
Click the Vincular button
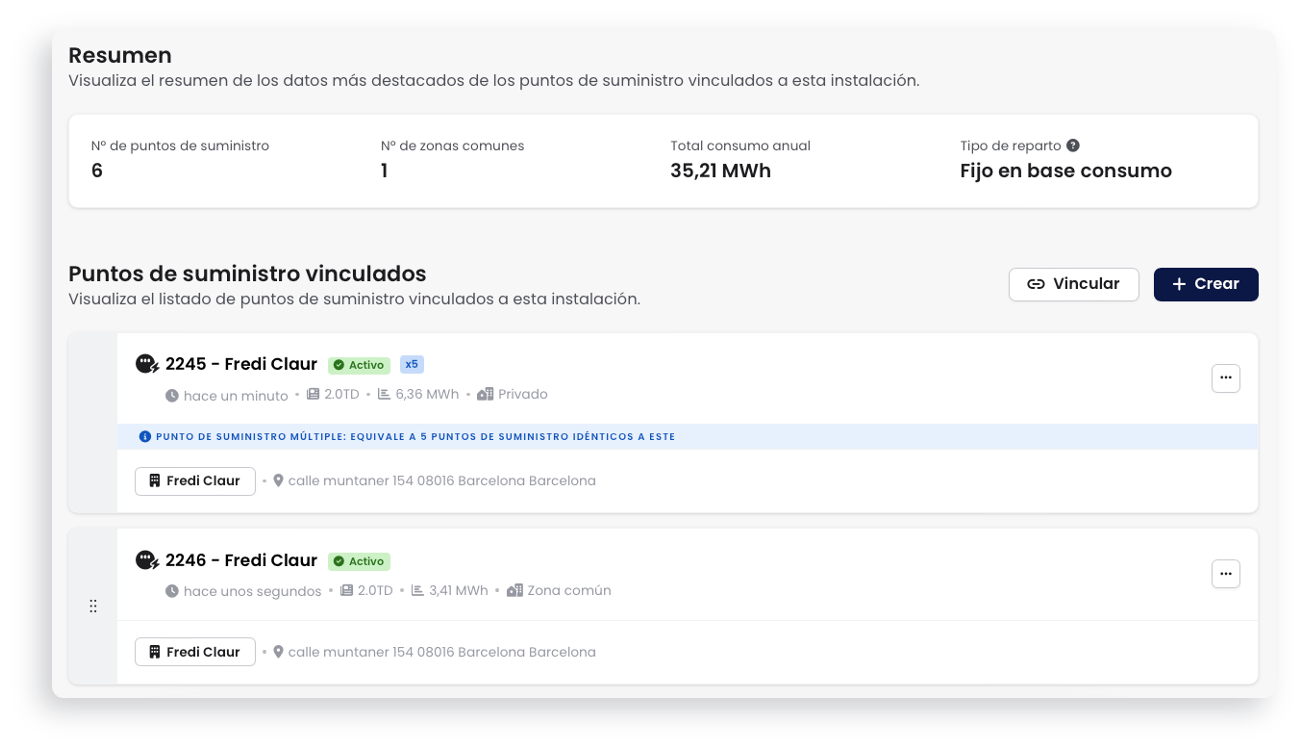pos(1073,284)
